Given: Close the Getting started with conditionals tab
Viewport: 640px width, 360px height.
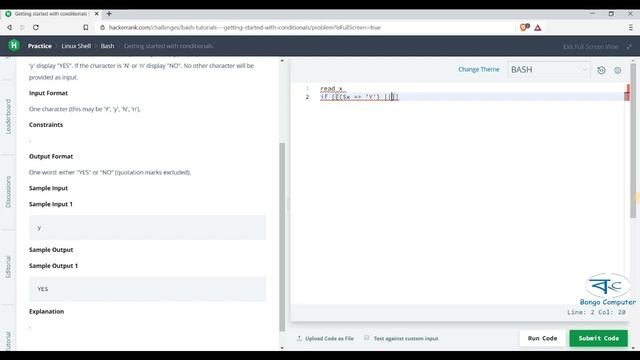Looking at the screenshot, I should point(97,13).
